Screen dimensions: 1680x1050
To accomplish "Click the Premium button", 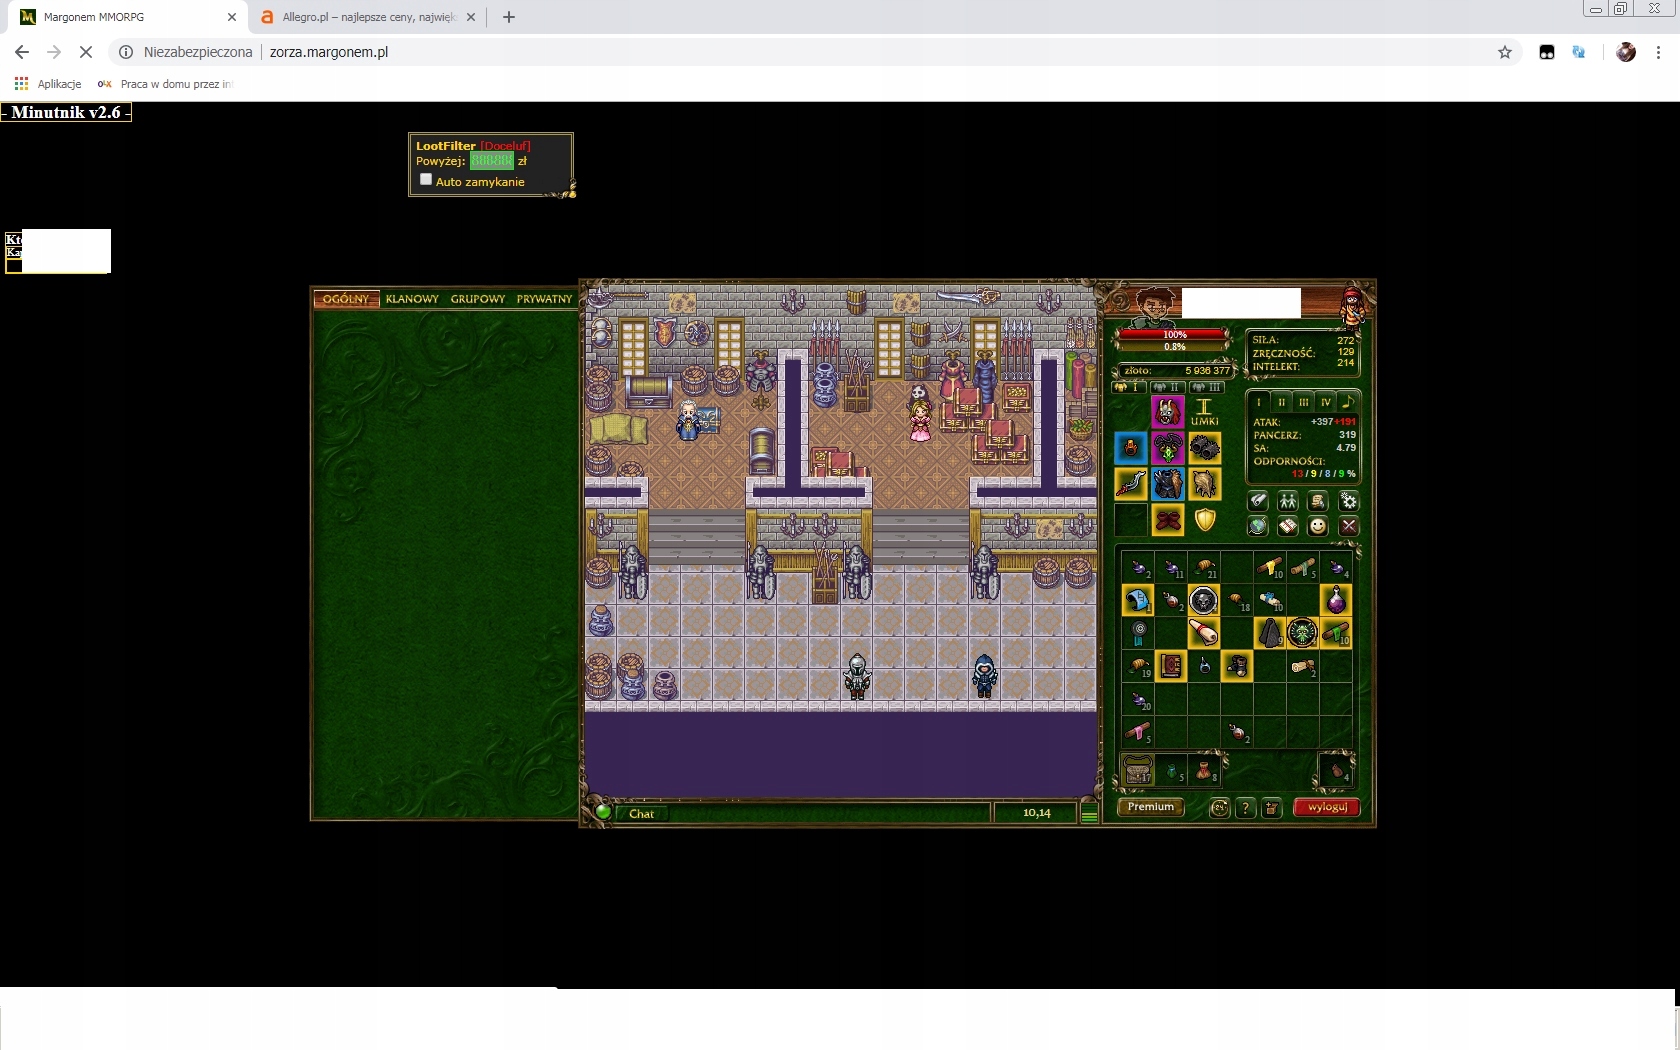I will coord(1151,807).
